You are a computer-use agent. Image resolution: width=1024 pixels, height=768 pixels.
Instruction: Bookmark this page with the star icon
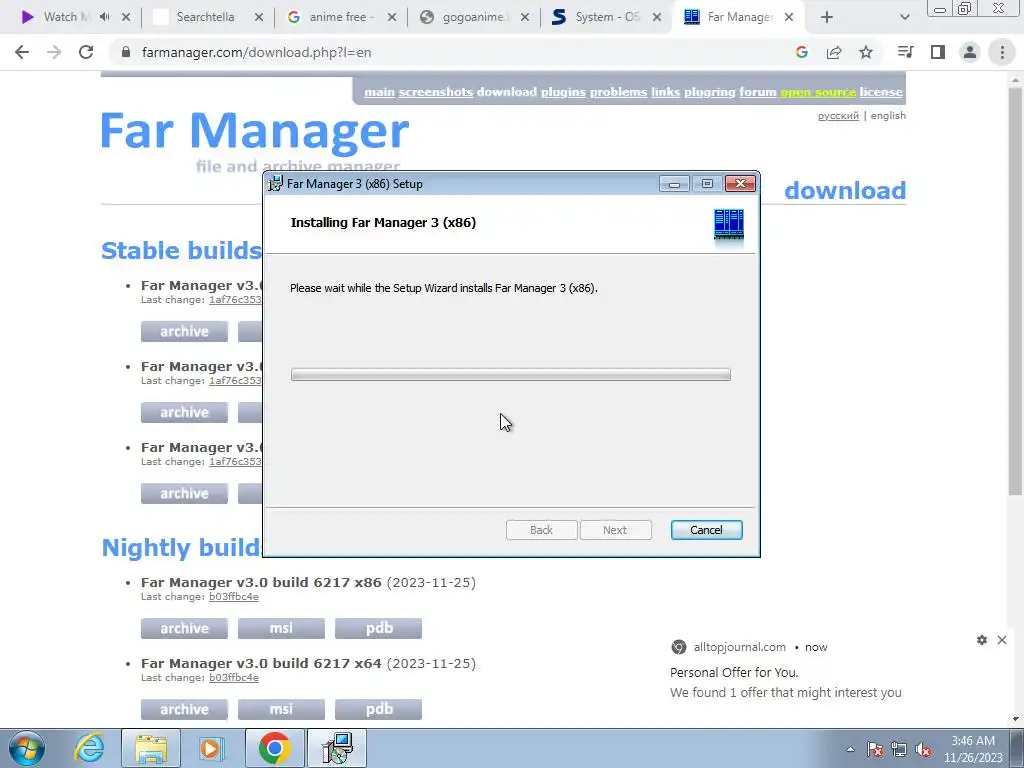pos(866,52)
